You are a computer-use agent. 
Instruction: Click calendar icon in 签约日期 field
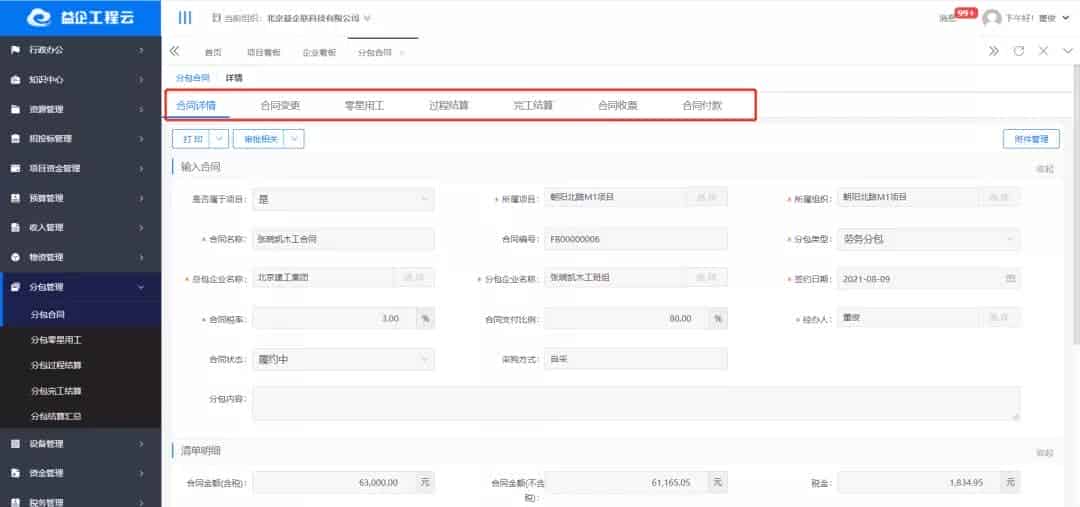coord(1010,279)
